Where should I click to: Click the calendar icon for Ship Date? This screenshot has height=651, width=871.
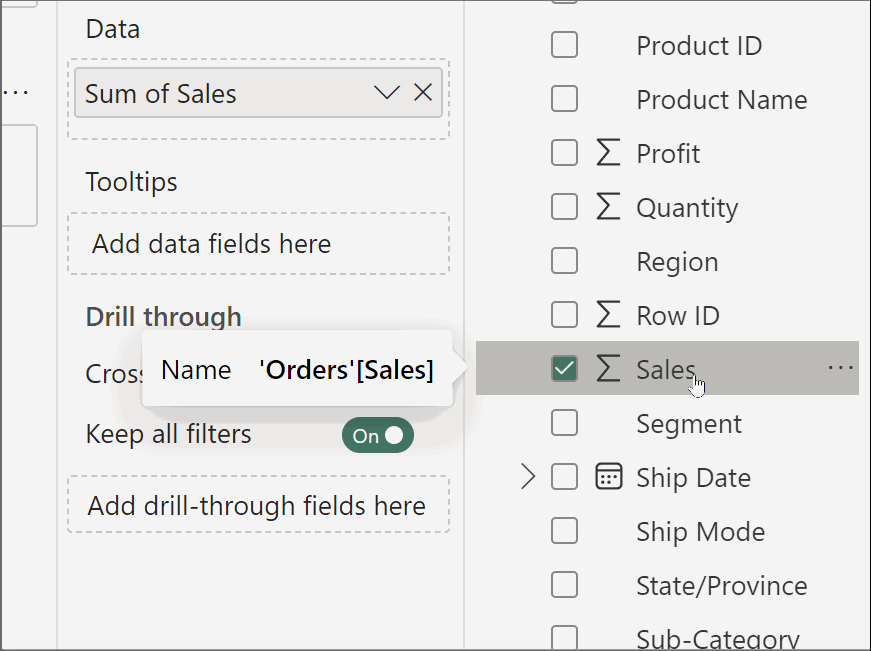[x=607, y=477]
